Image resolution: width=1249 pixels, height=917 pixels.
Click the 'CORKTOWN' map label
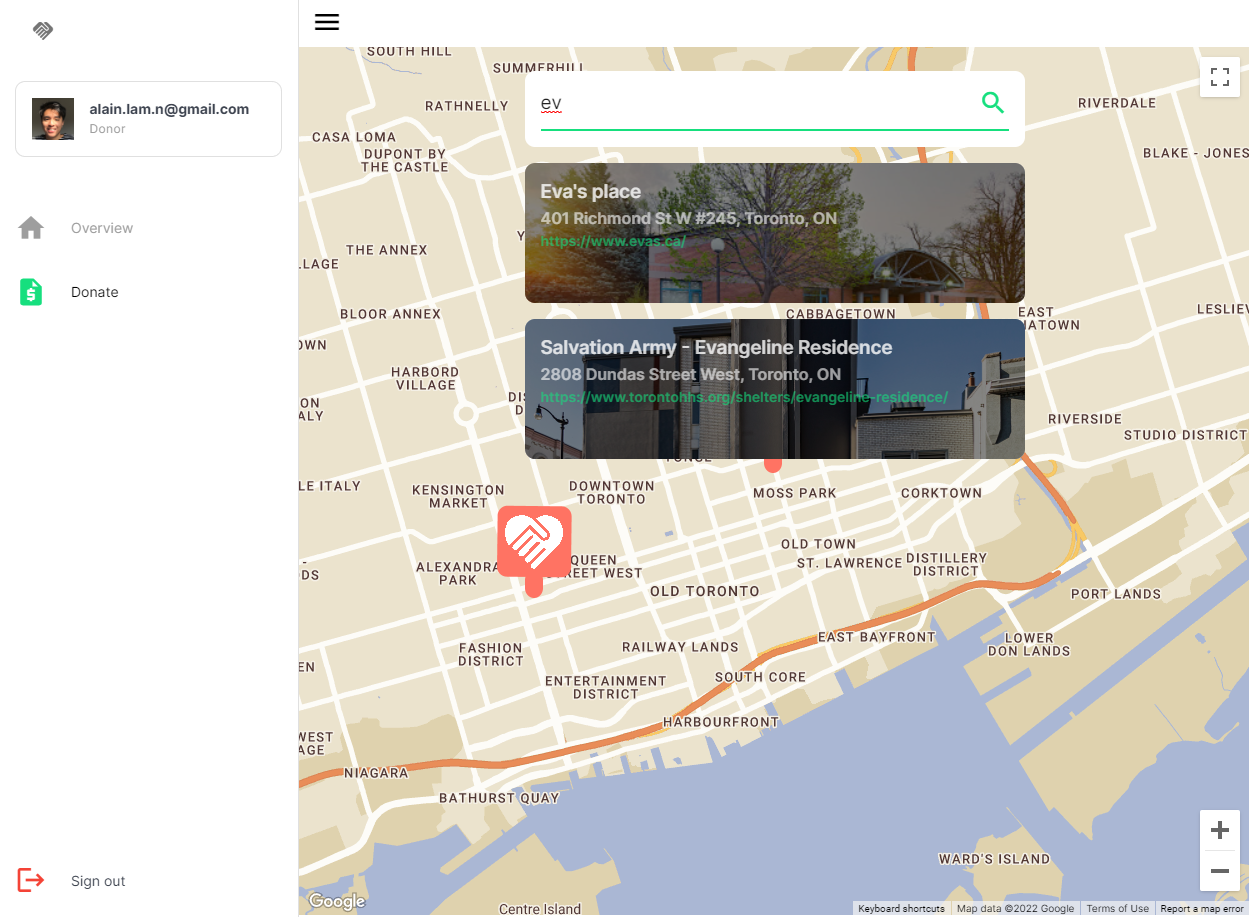pyautogui.click(x=941, y=493)
